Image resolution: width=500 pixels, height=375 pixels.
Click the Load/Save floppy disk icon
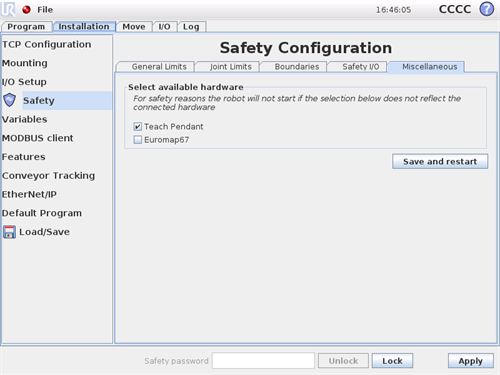coord(9,232)
